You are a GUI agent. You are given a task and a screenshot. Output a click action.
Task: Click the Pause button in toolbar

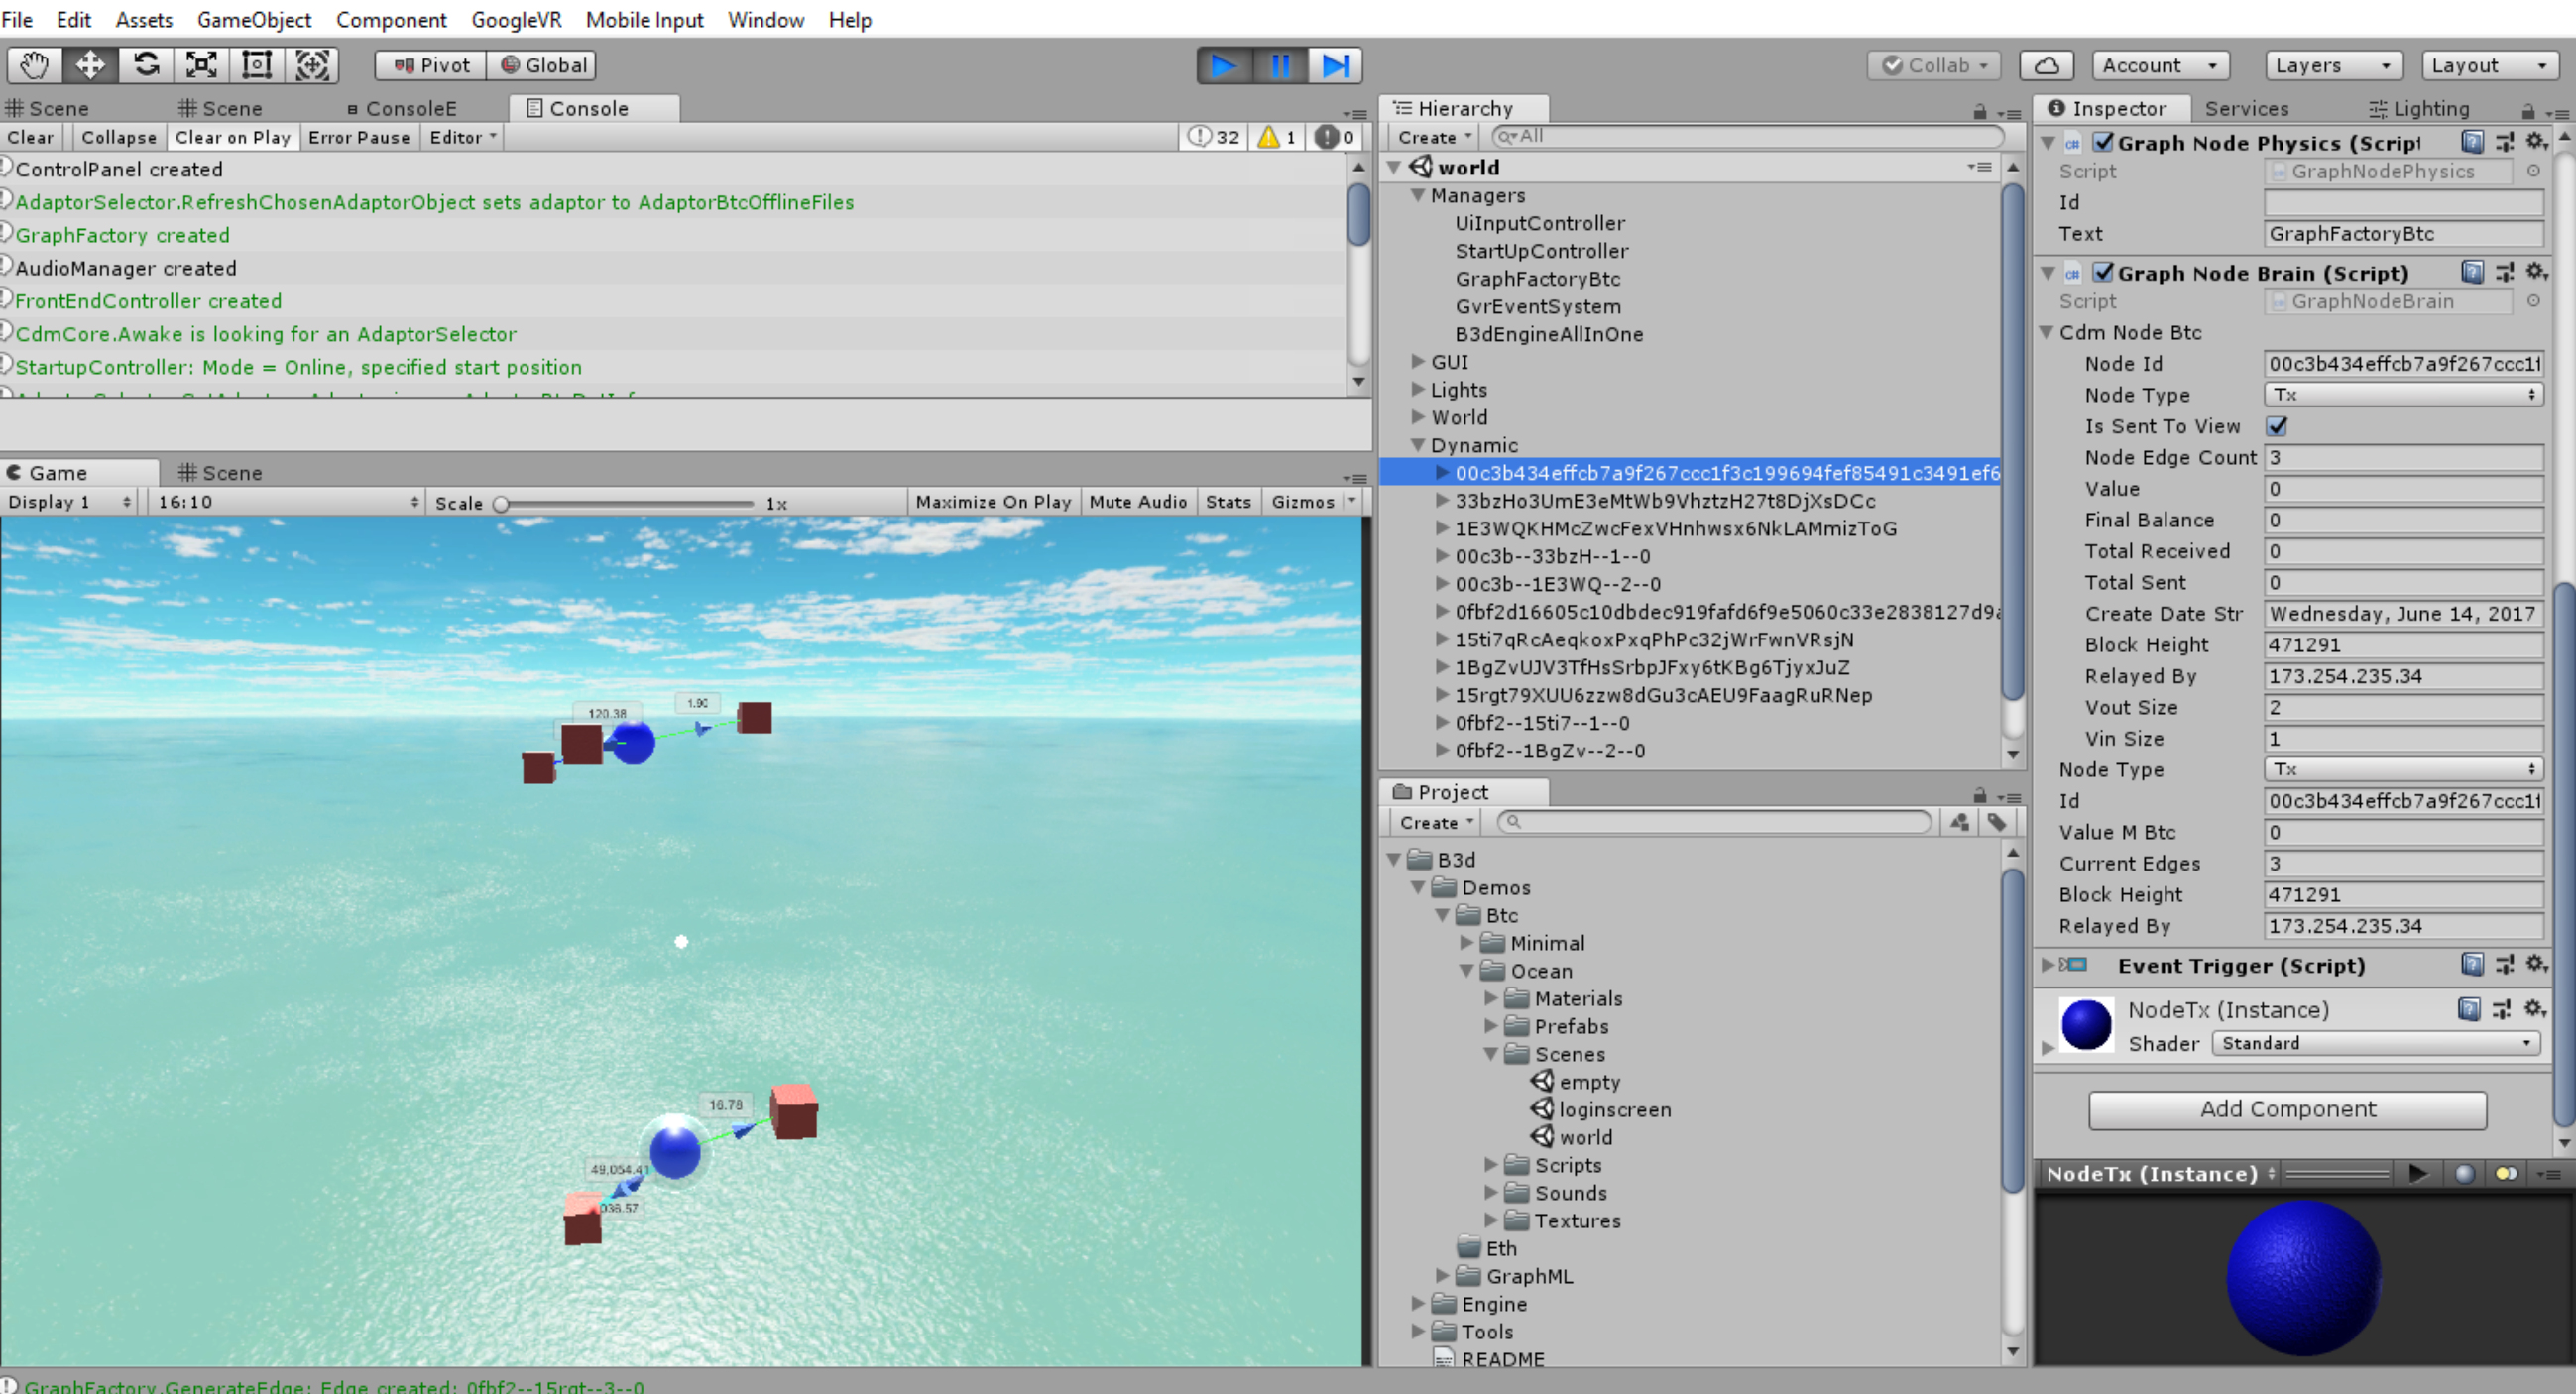(1279, 65)
